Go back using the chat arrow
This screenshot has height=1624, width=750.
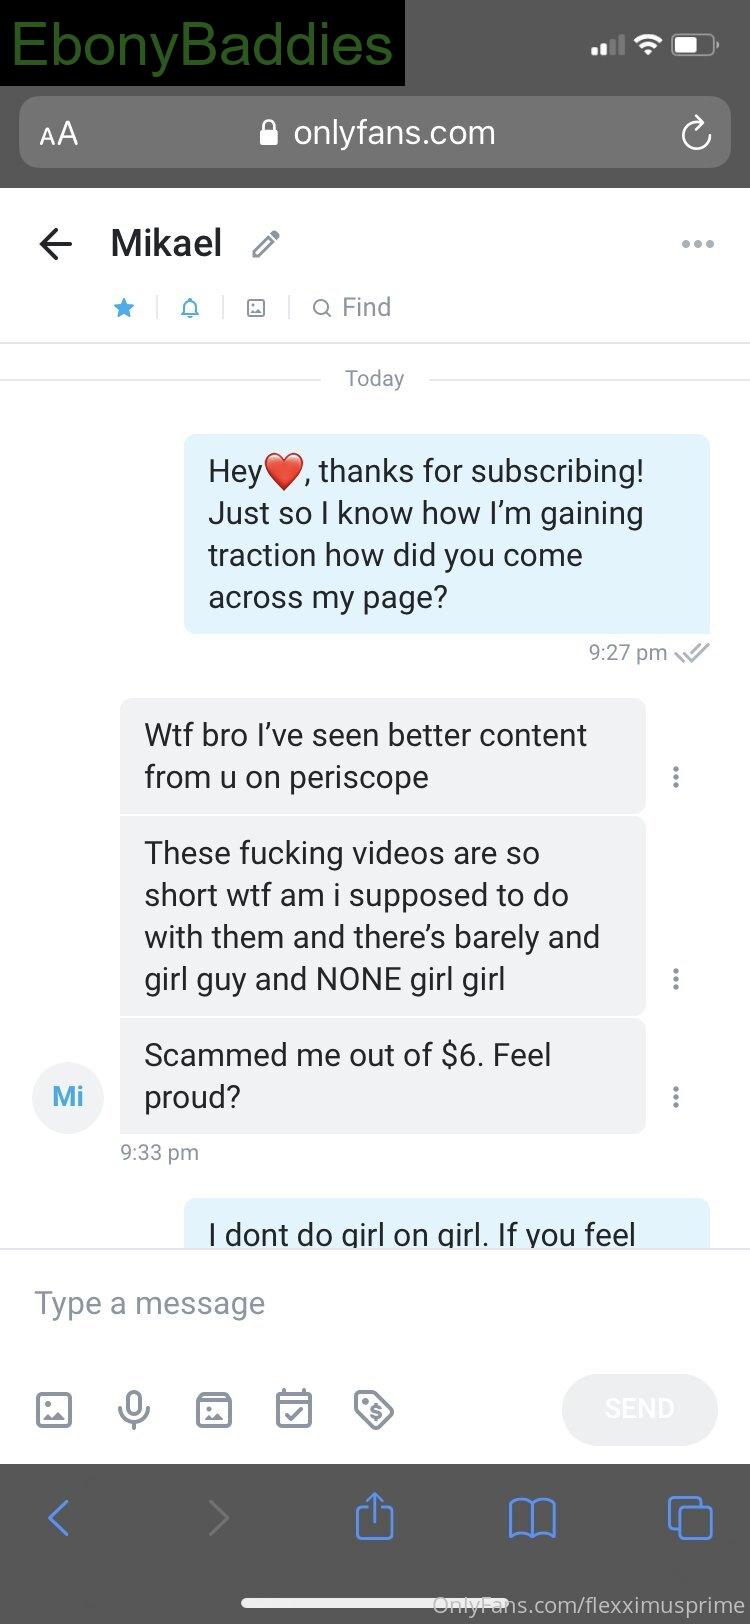pyautogui.click(x=56, y=244)
